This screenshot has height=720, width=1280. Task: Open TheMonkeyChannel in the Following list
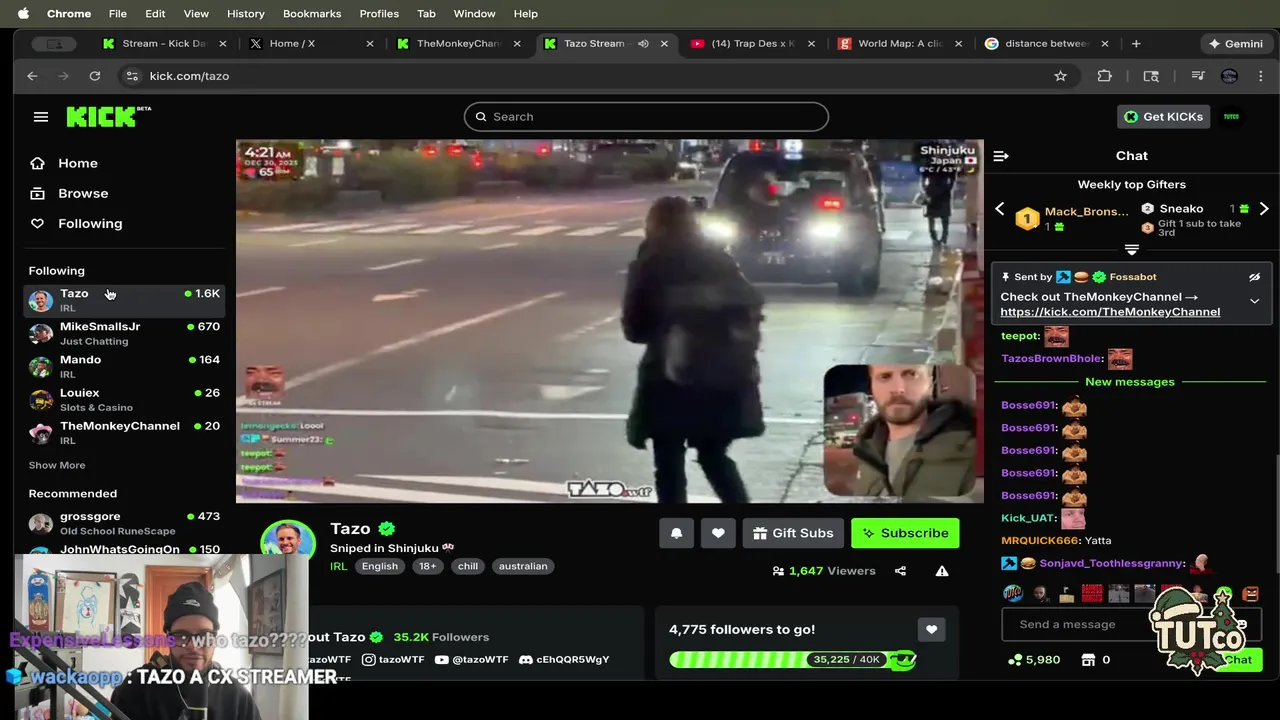pyautogui.click(x=124, y=432)
